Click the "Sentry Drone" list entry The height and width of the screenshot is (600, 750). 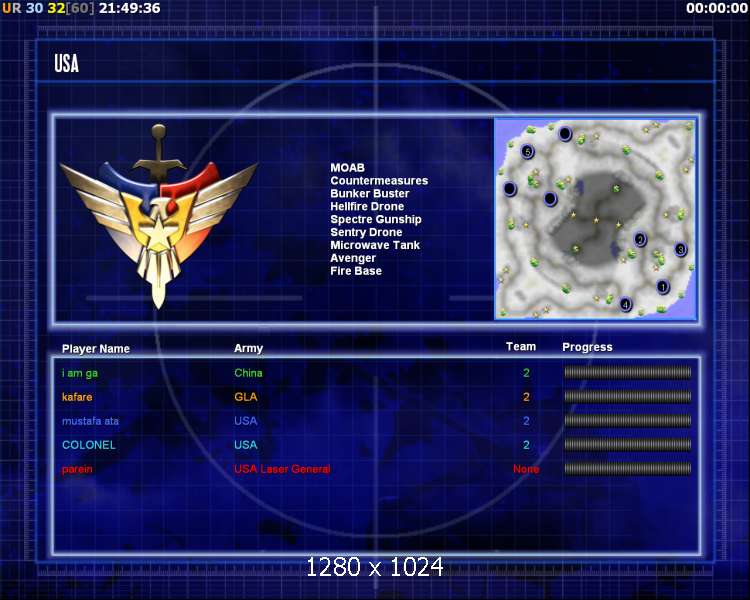[x=366, y=233]
